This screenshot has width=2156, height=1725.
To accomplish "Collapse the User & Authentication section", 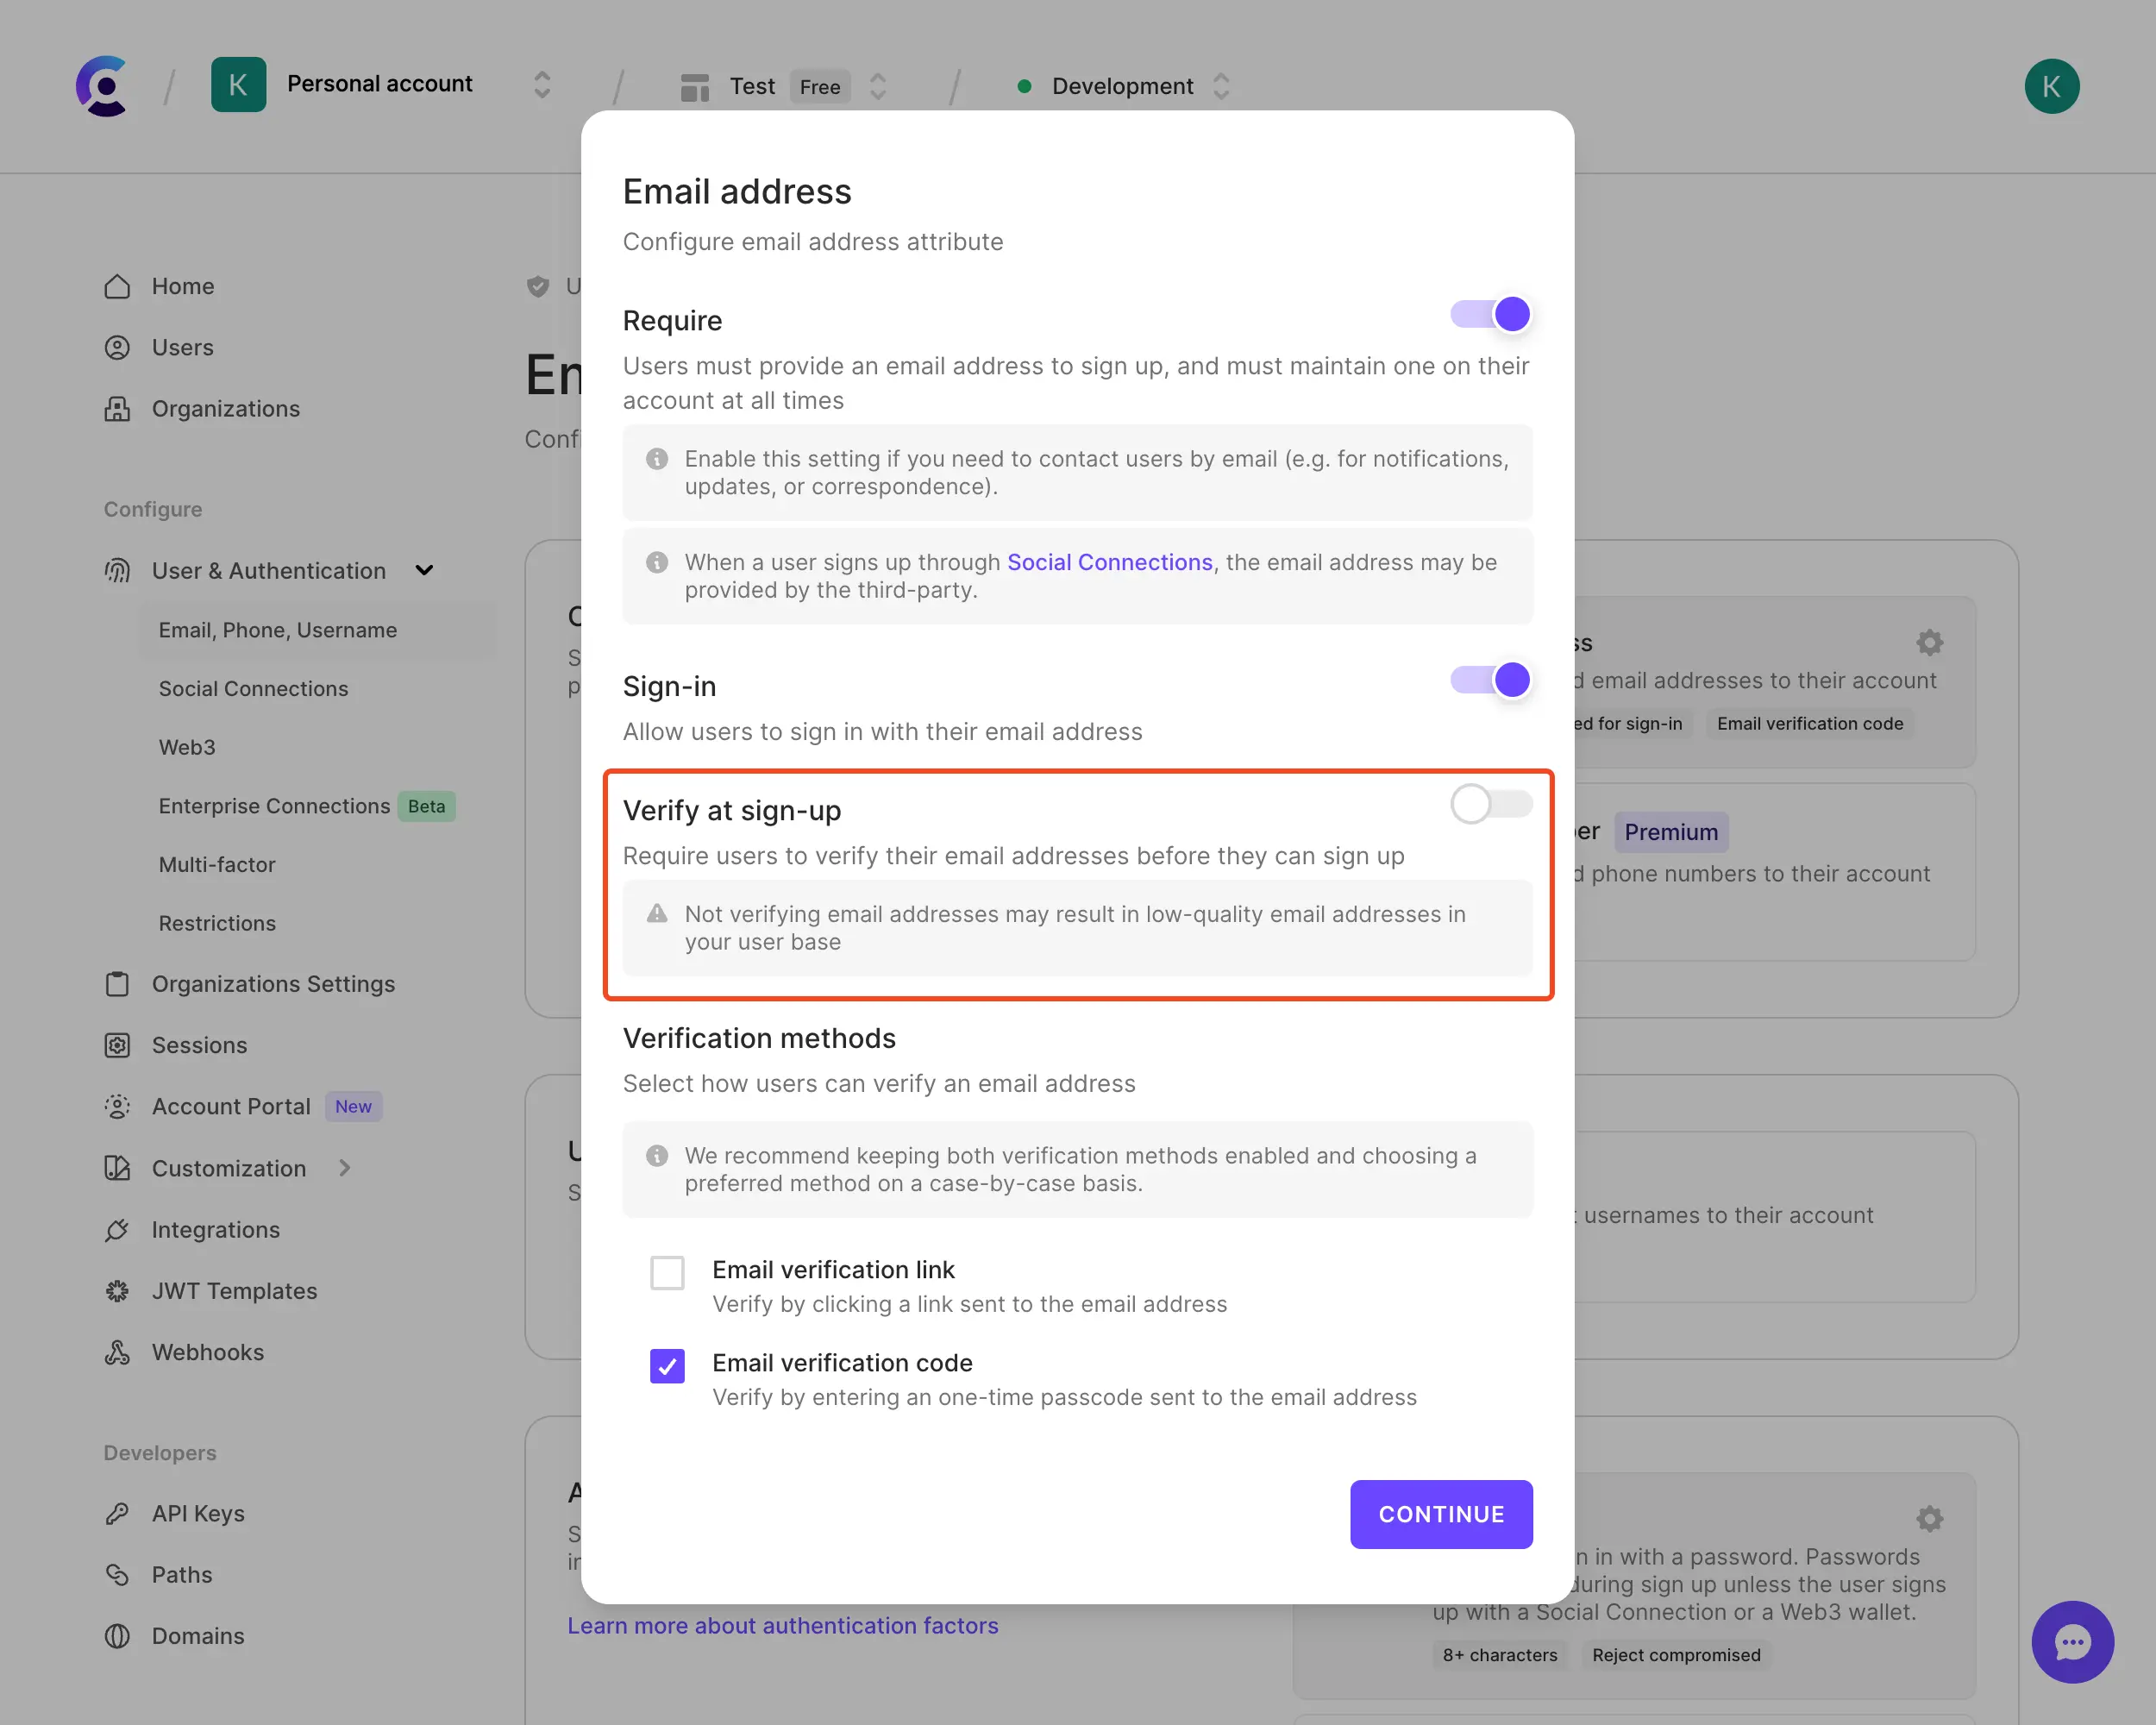I will tap(424, 570).
